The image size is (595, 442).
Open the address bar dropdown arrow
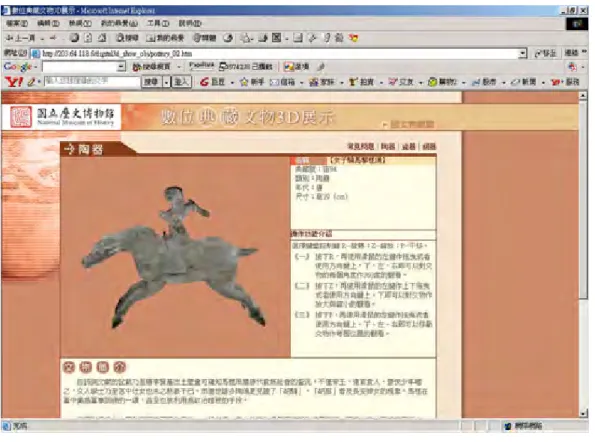pos(523,53)
